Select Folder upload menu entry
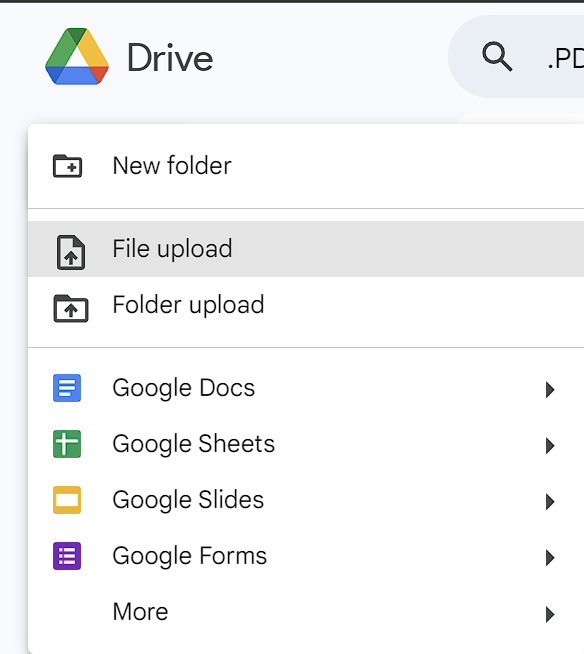This screenshot has height=654, width=584. 306,305
